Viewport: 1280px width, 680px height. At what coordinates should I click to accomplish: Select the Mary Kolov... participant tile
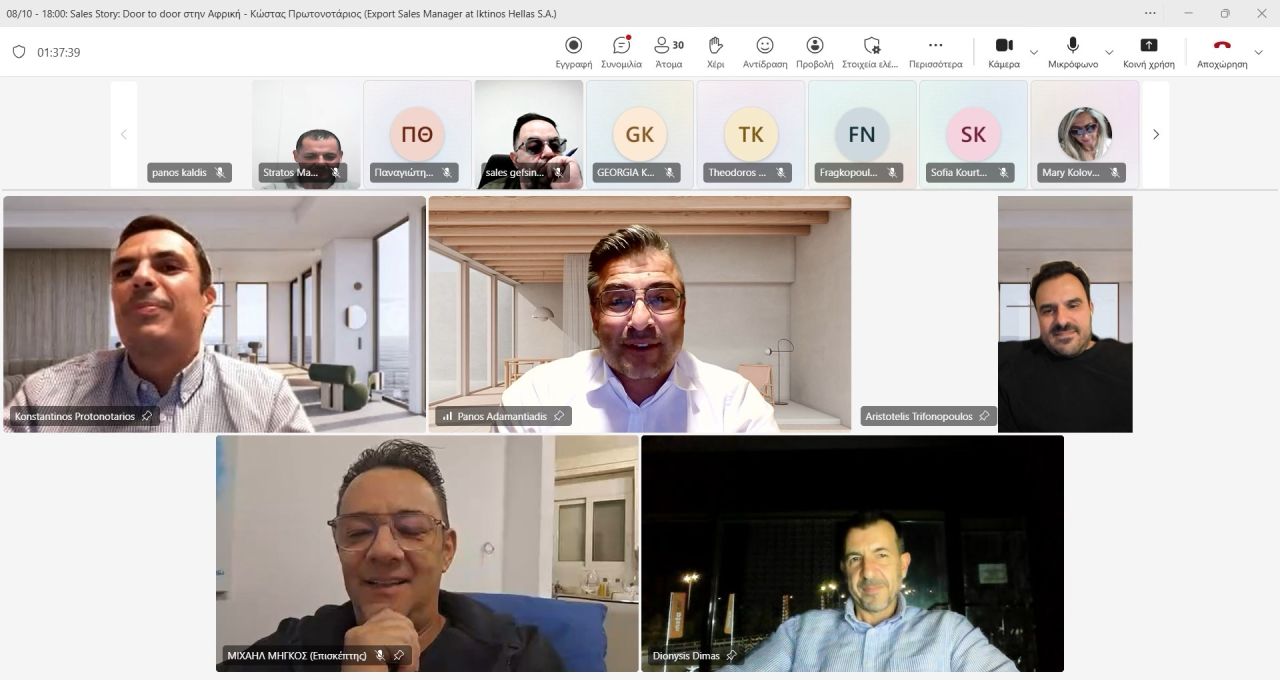1085,134
